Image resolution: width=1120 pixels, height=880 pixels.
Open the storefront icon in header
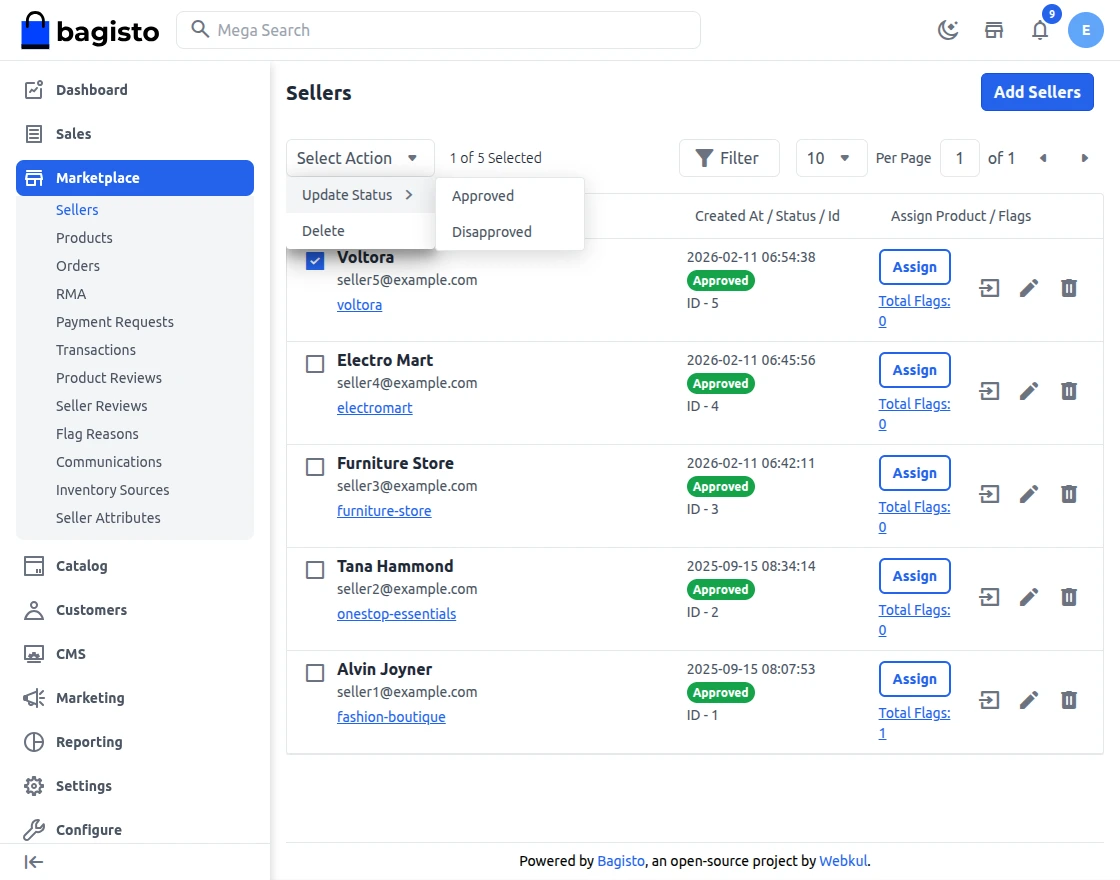pyautogui.click(x=994, y=30)
